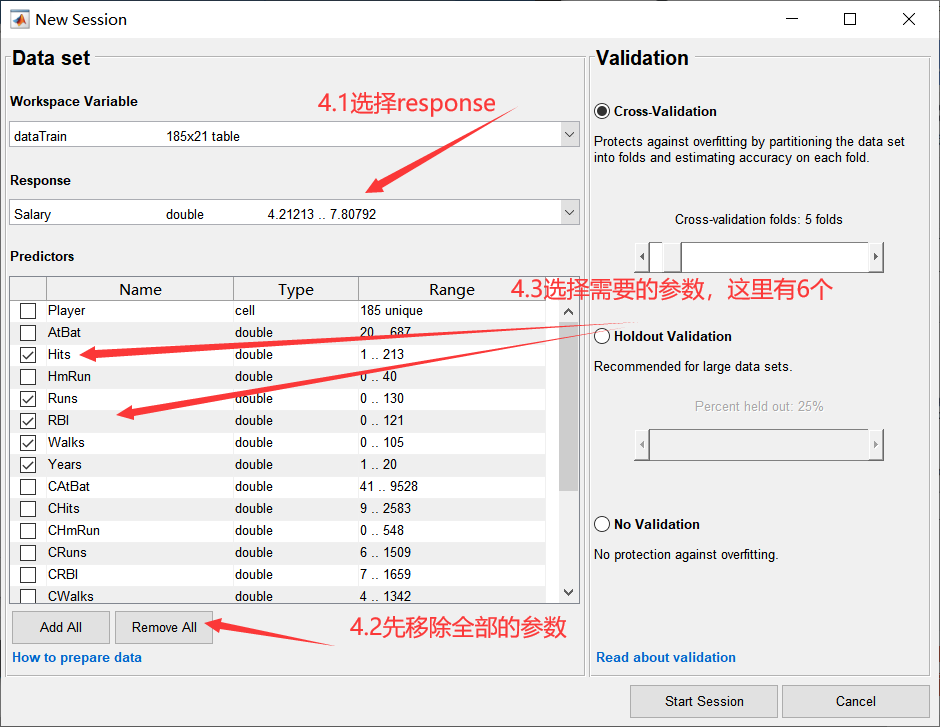Select Cross-Validation option

(601, 111)
